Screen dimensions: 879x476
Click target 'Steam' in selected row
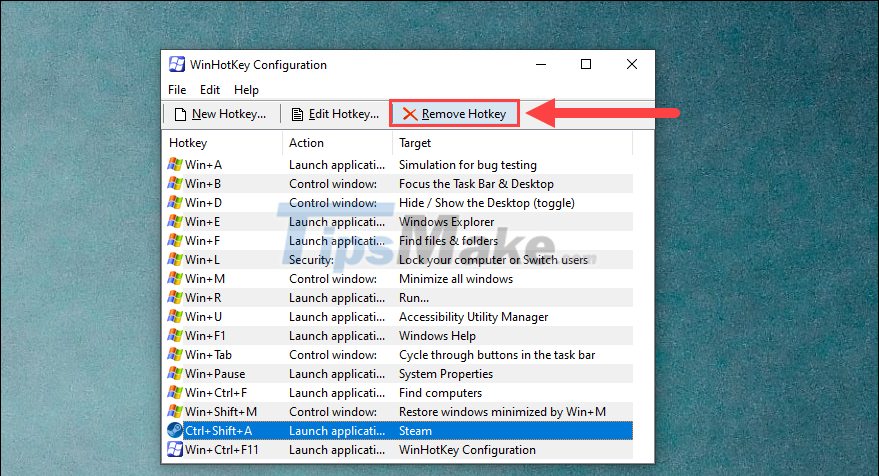tap(415, 431)
